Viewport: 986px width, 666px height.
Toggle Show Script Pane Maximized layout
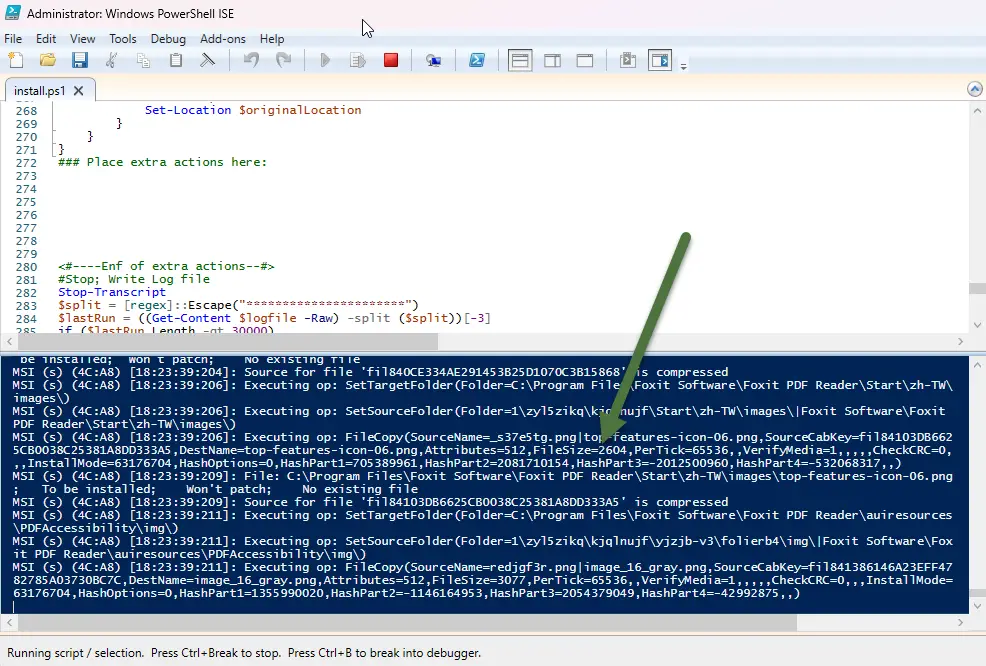(585, 61)
